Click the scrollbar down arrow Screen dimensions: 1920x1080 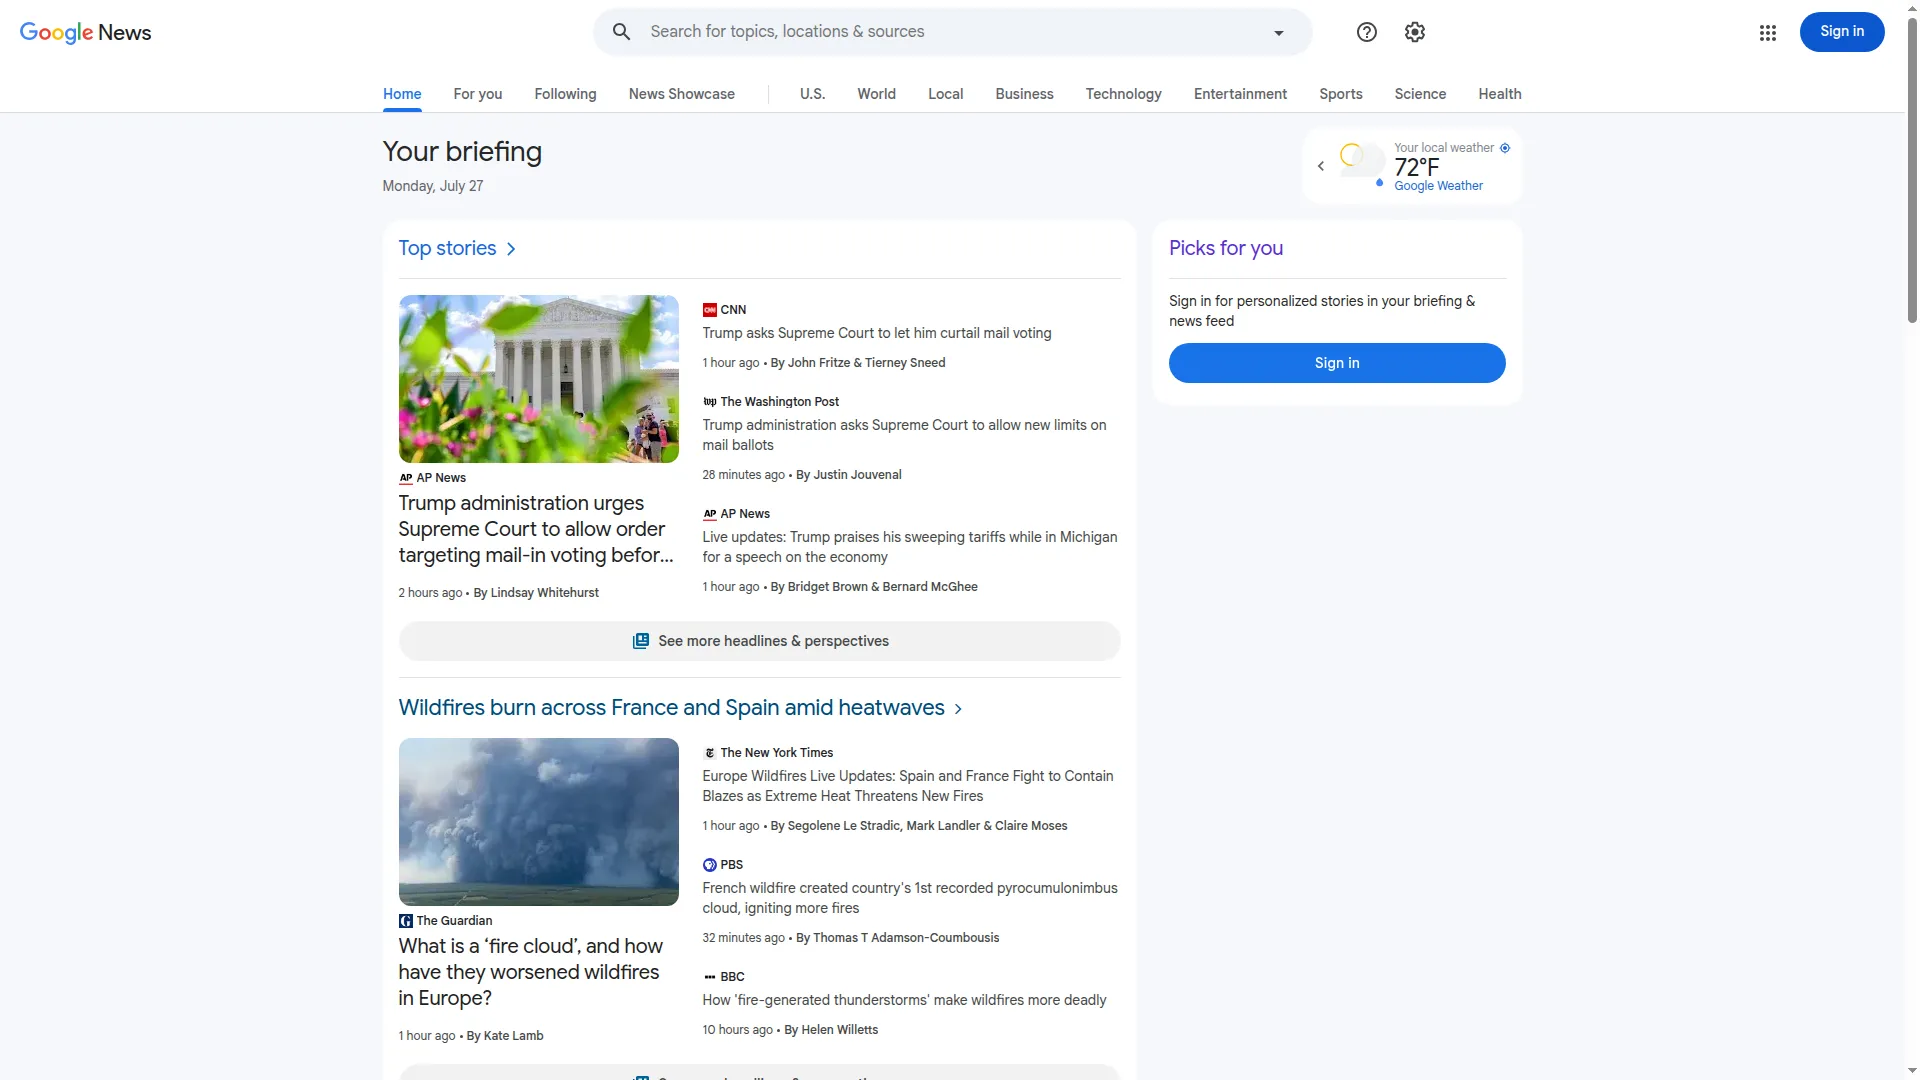point(1912,1071)
